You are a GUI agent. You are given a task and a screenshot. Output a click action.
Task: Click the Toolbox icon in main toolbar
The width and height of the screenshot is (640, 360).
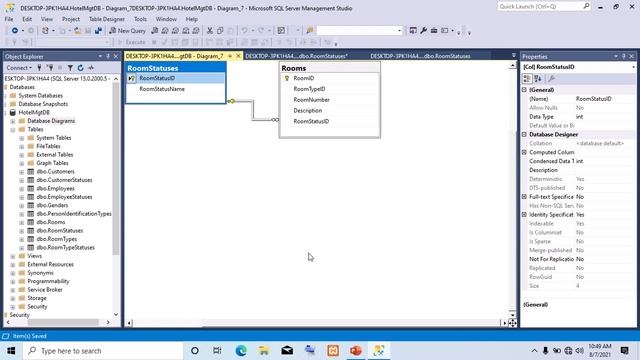[434, 31]
